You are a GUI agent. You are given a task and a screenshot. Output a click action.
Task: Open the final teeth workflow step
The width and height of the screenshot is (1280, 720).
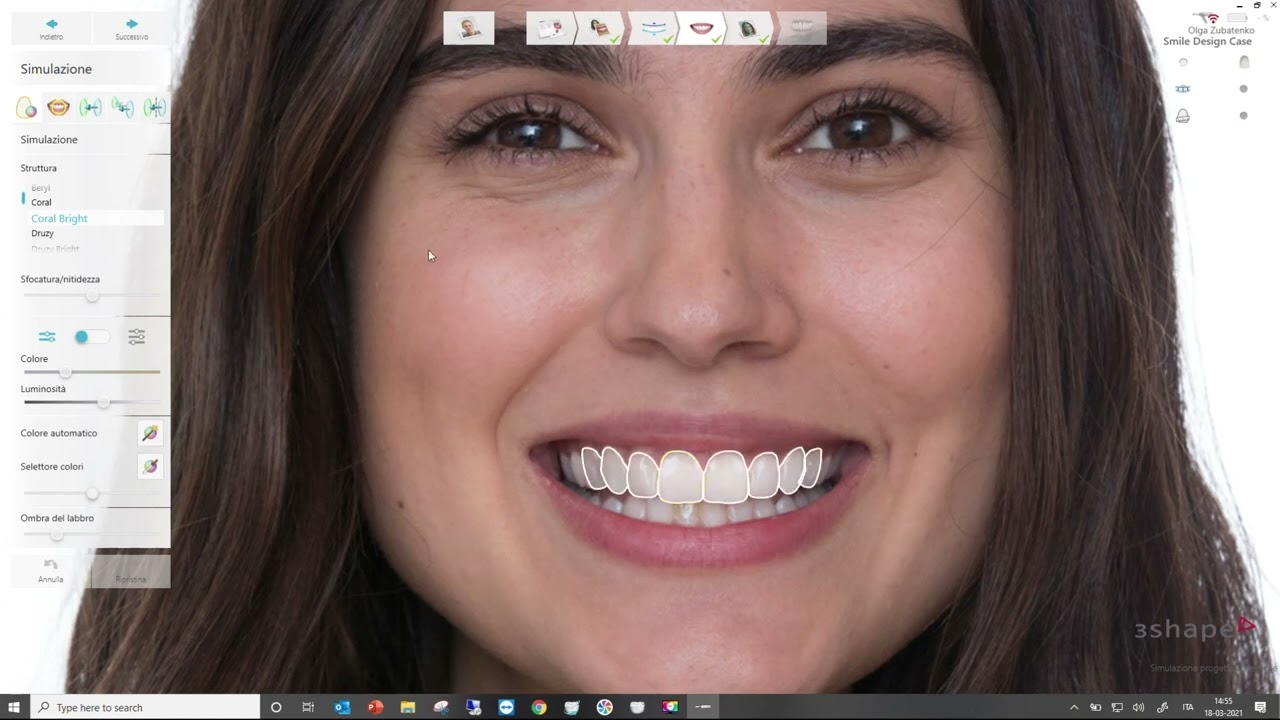pos(802,28)
